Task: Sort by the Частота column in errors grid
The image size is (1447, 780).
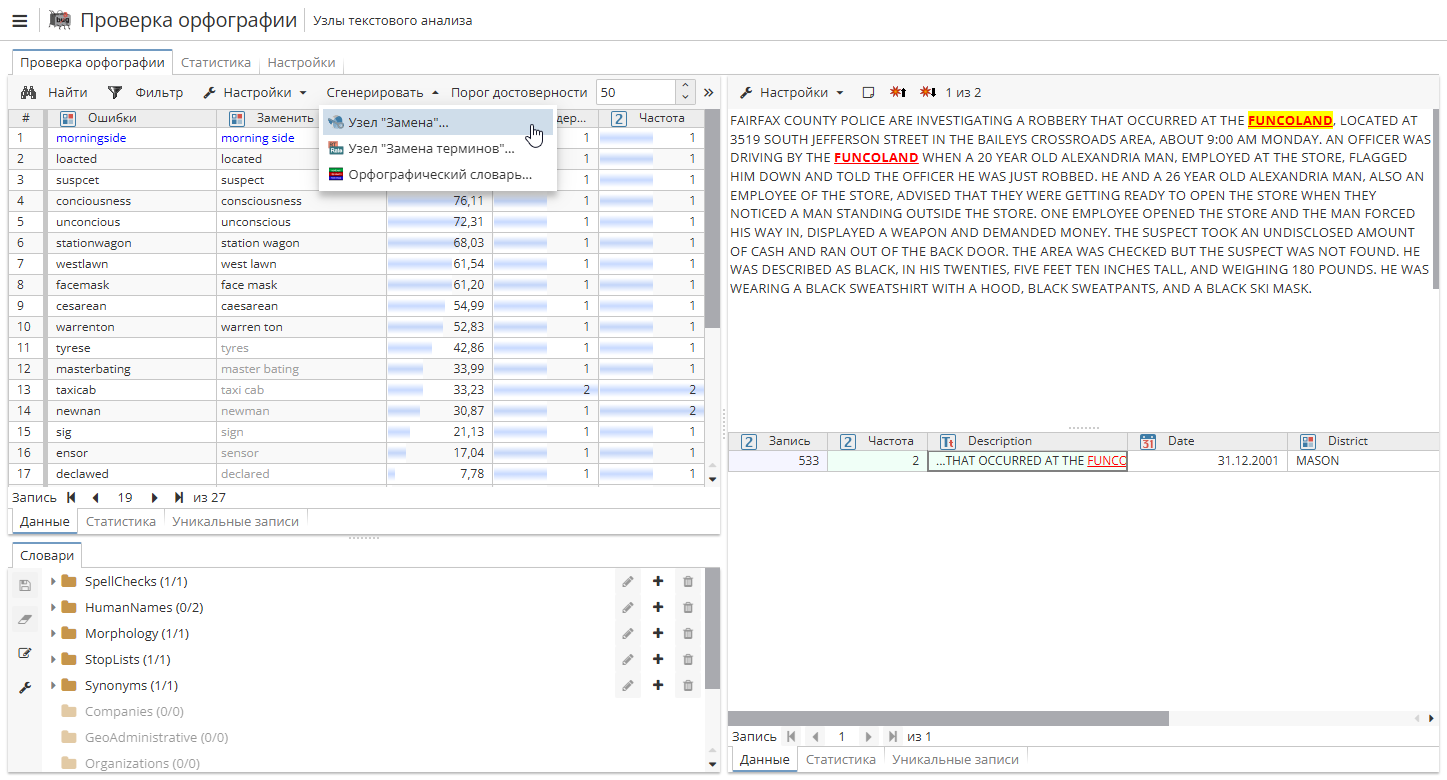Action: pyautogui.click(x=651, y=118)
